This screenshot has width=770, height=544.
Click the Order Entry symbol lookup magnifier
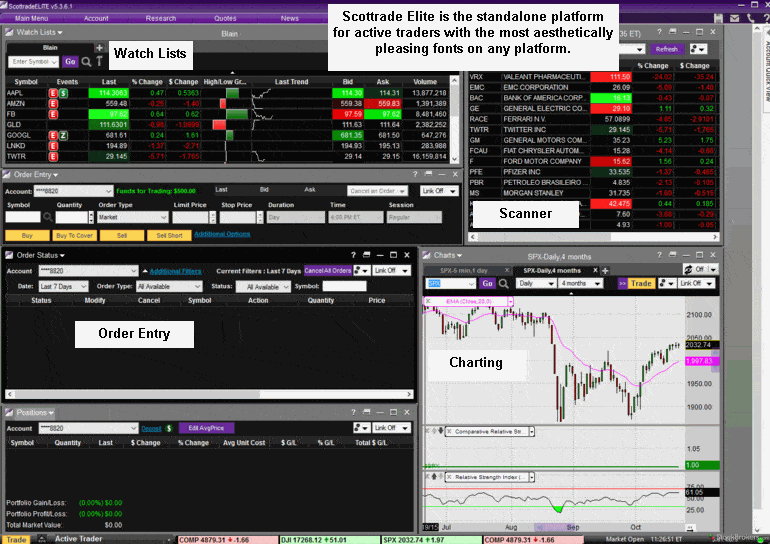point(48,217)
